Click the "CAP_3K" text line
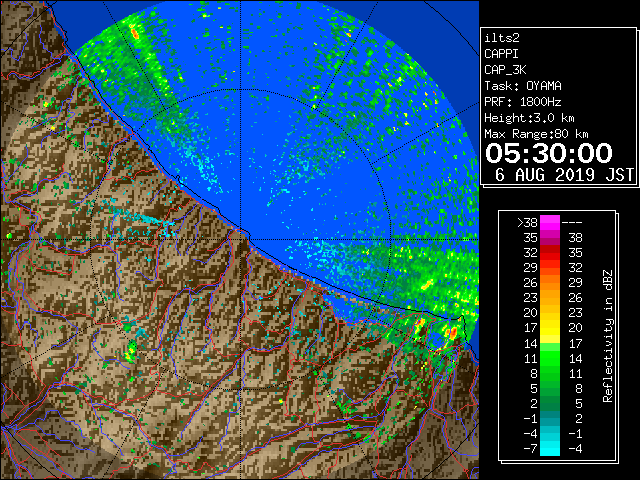This screenshot has width=640, height=480. (505, 70)
